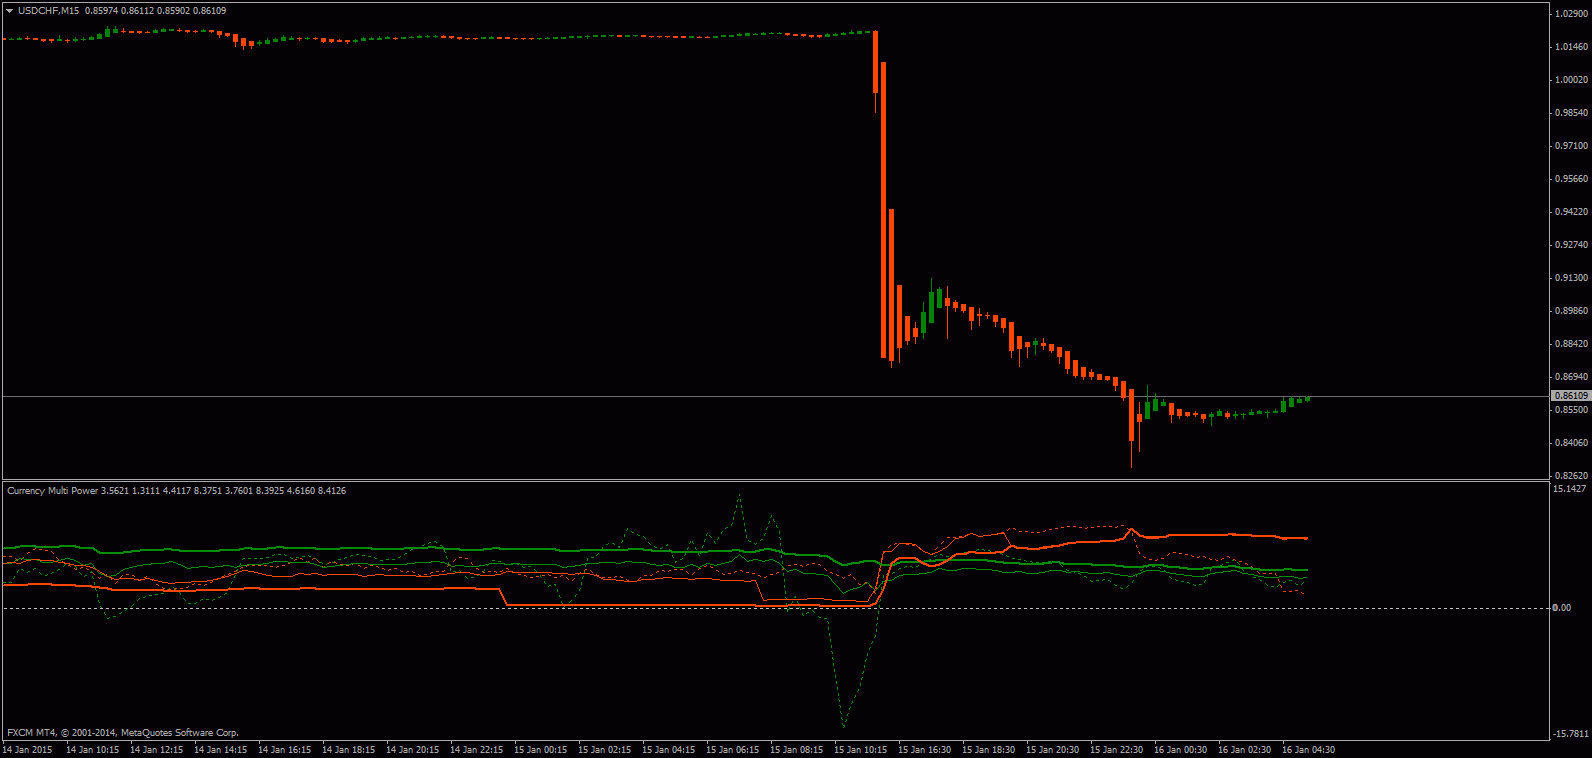Click the 14 Jan 2015 date label
Screen dimensions: 1592x758
coord(28,750)
